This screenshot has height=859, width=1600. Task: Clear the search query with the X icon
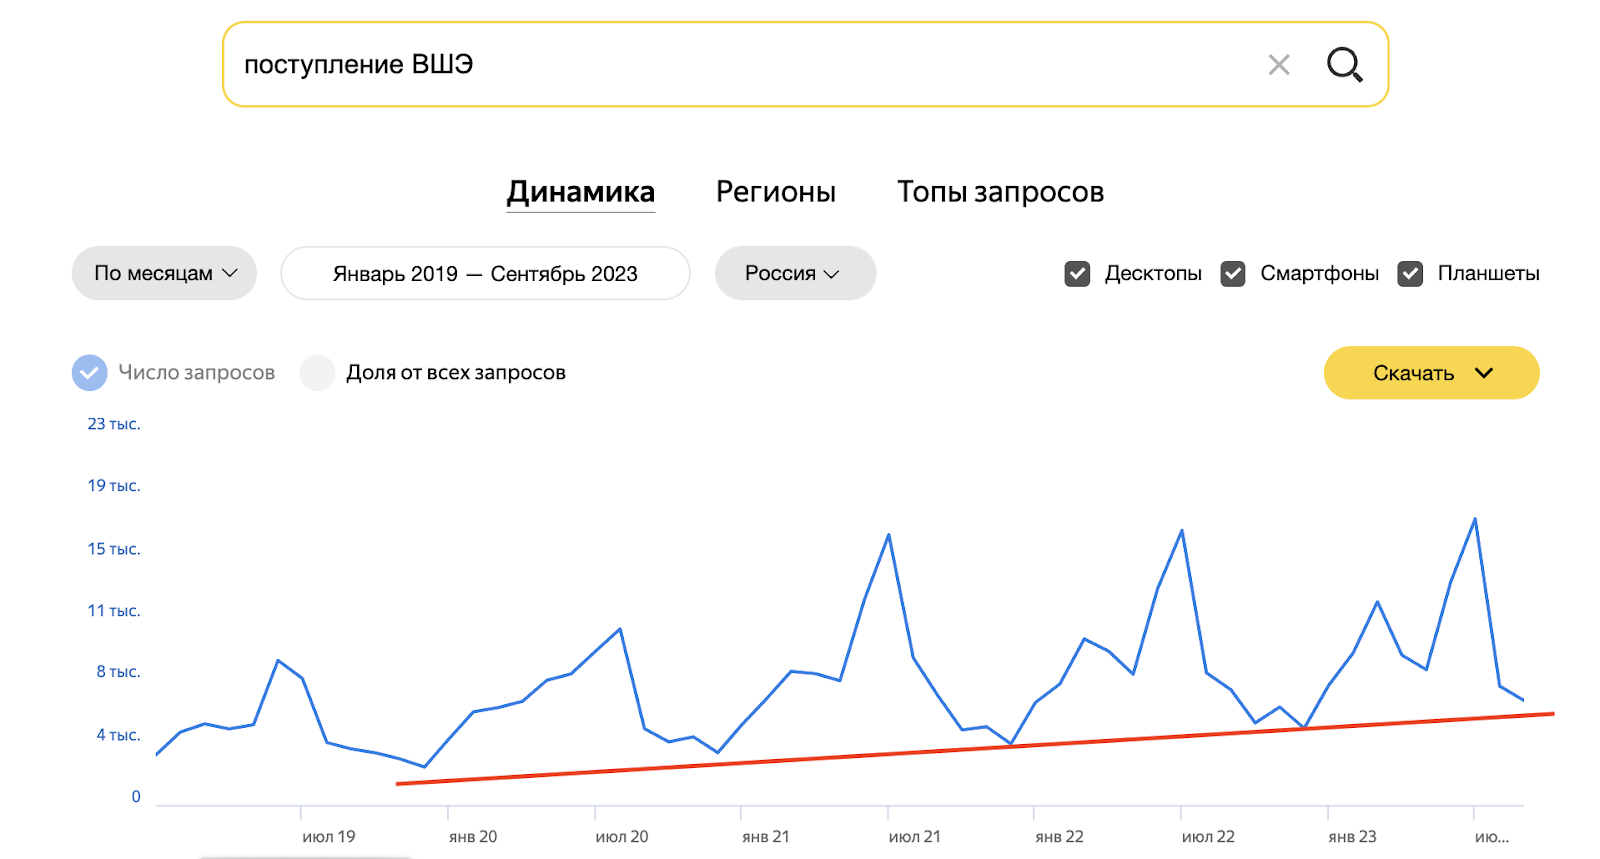tap(1279, 65)
